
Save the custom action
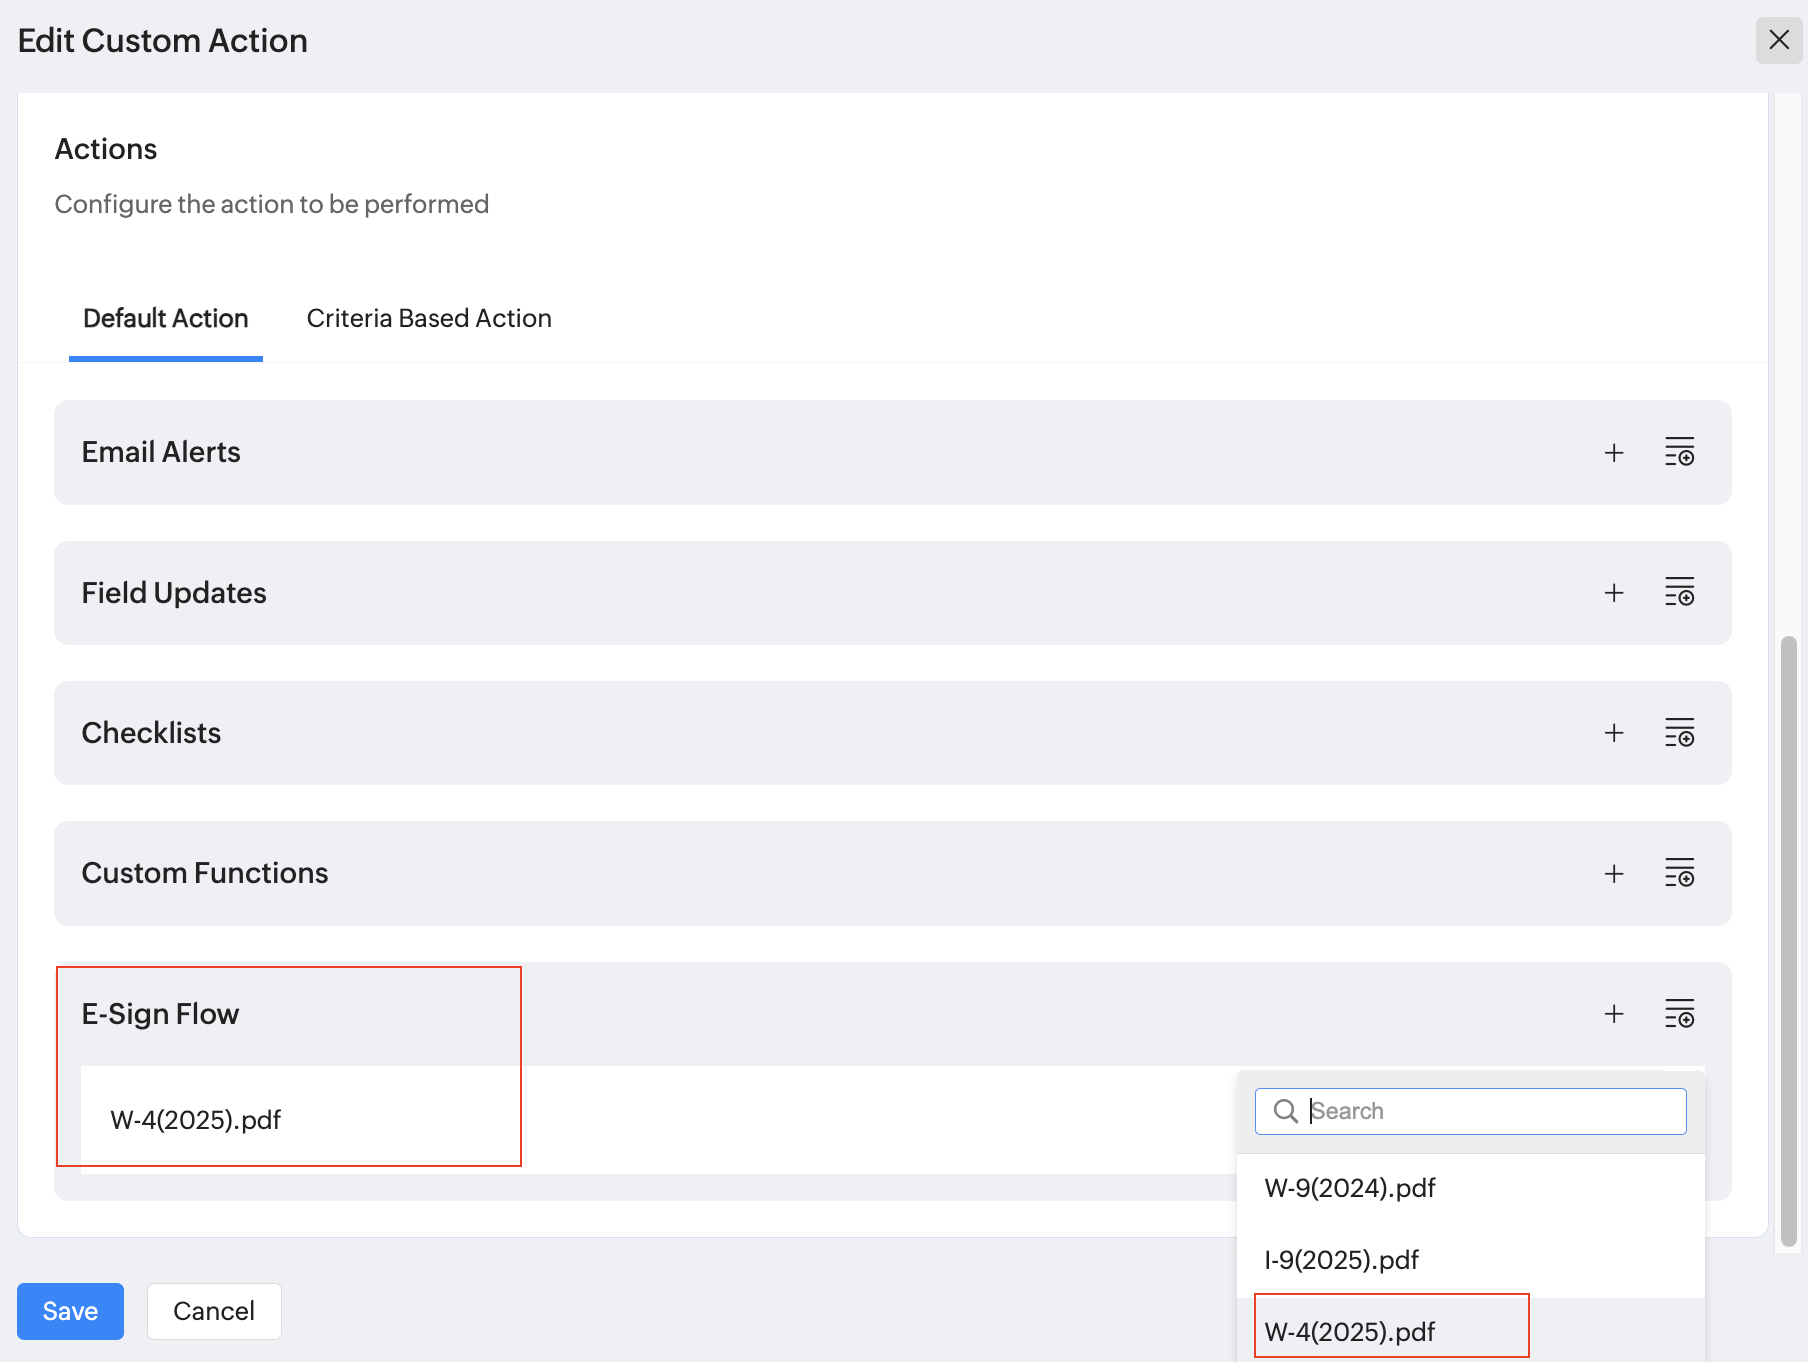[70, 1311]
